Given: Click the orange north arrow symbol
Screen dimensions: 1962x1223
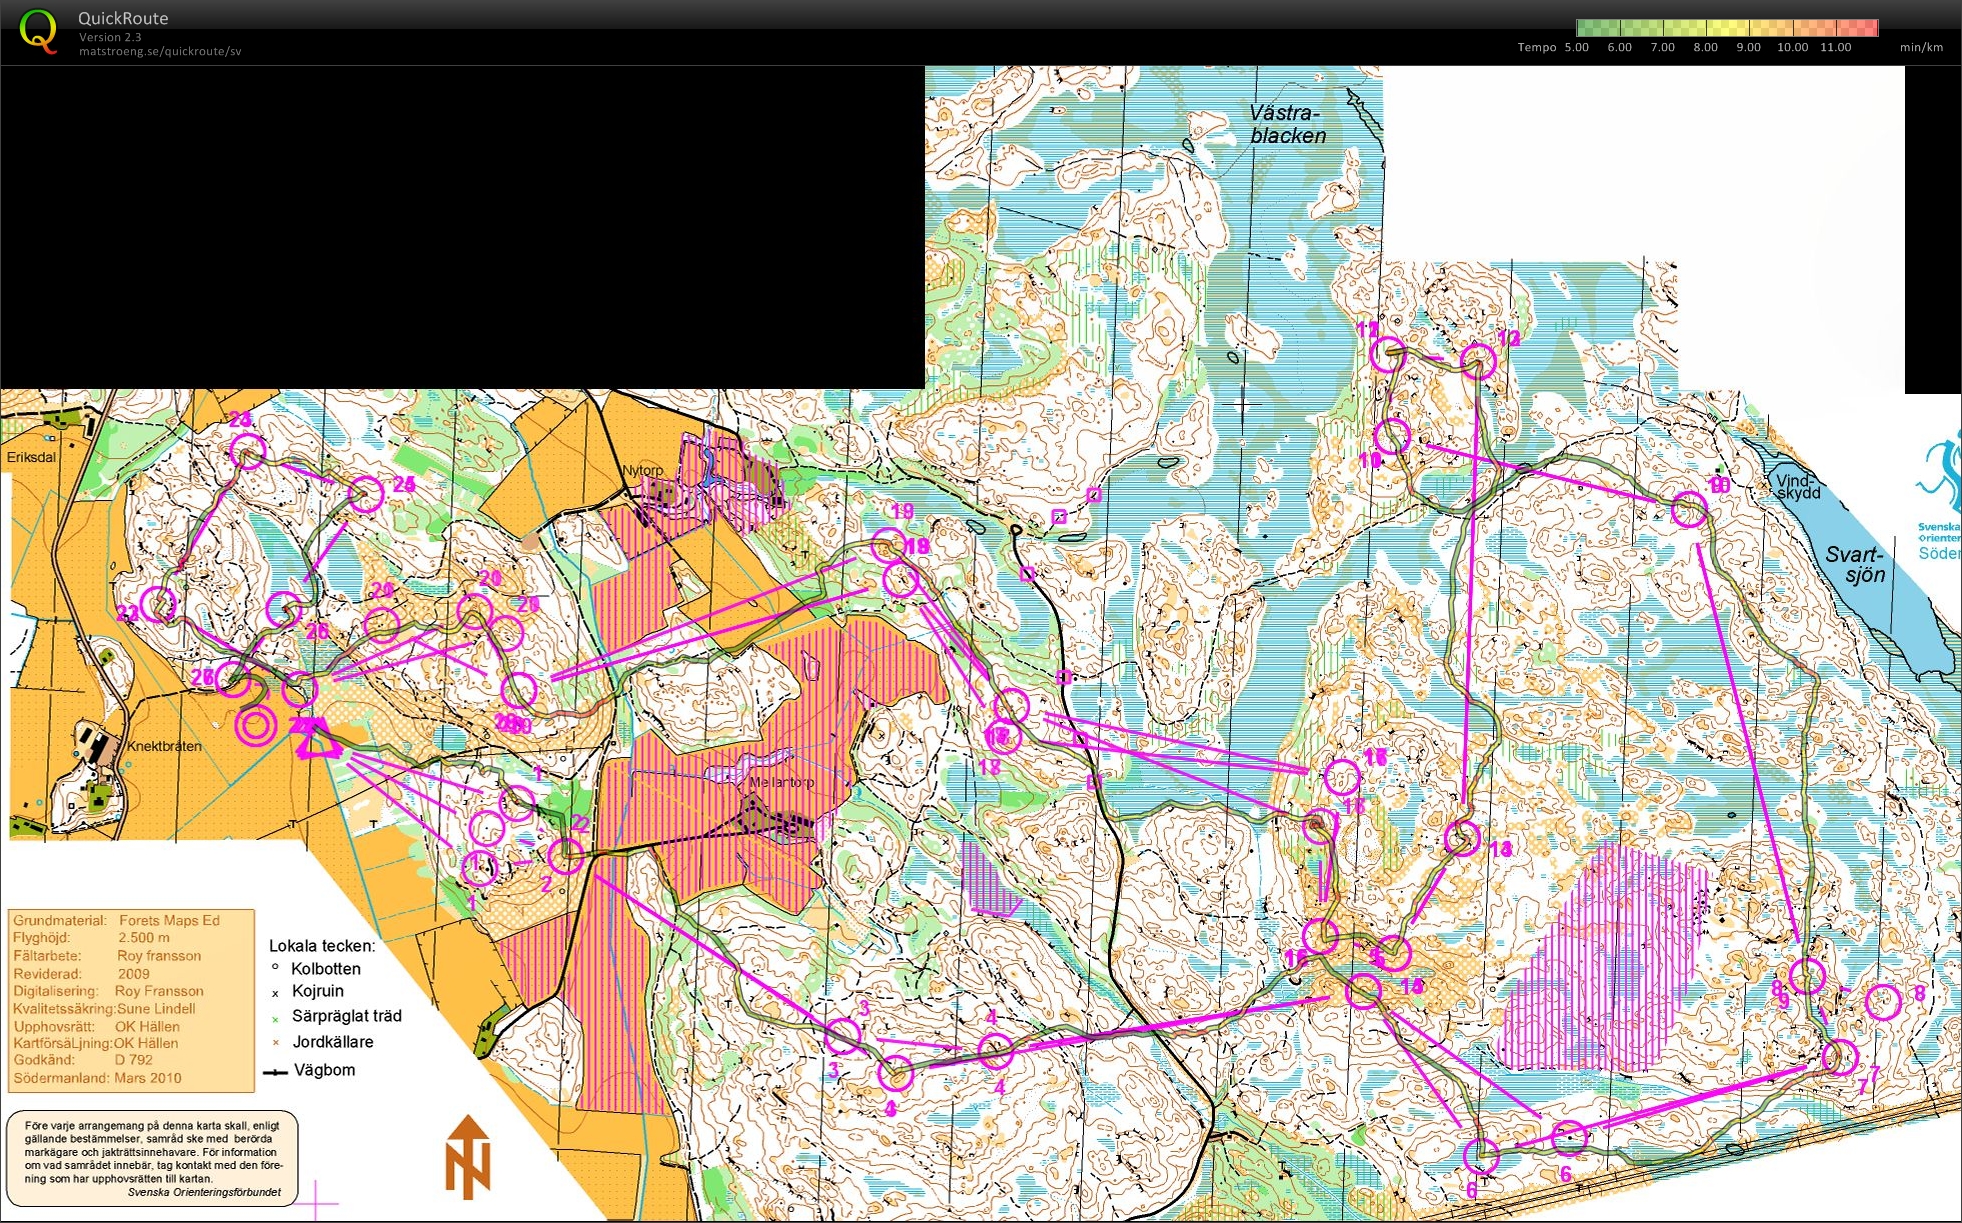Looking at the screenshot, I should [x=467, y=1157].
